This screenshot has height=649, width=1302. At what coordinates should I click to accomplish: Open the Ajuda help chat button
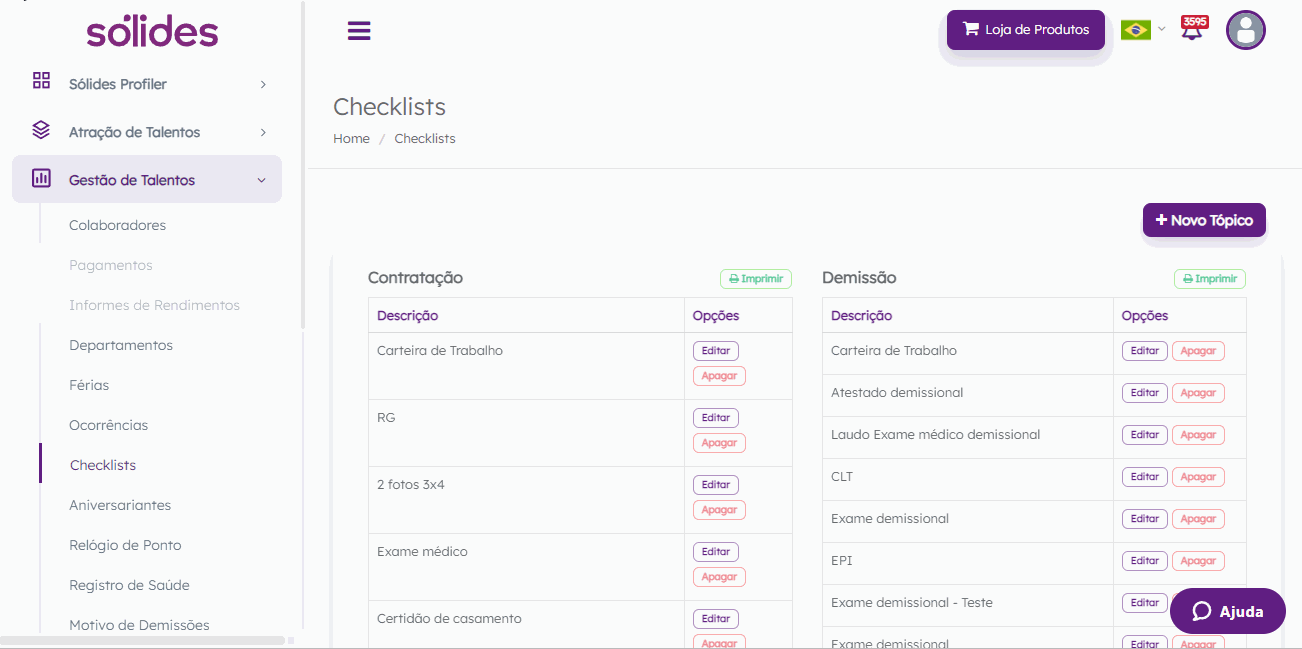(x=1228, y=611)
